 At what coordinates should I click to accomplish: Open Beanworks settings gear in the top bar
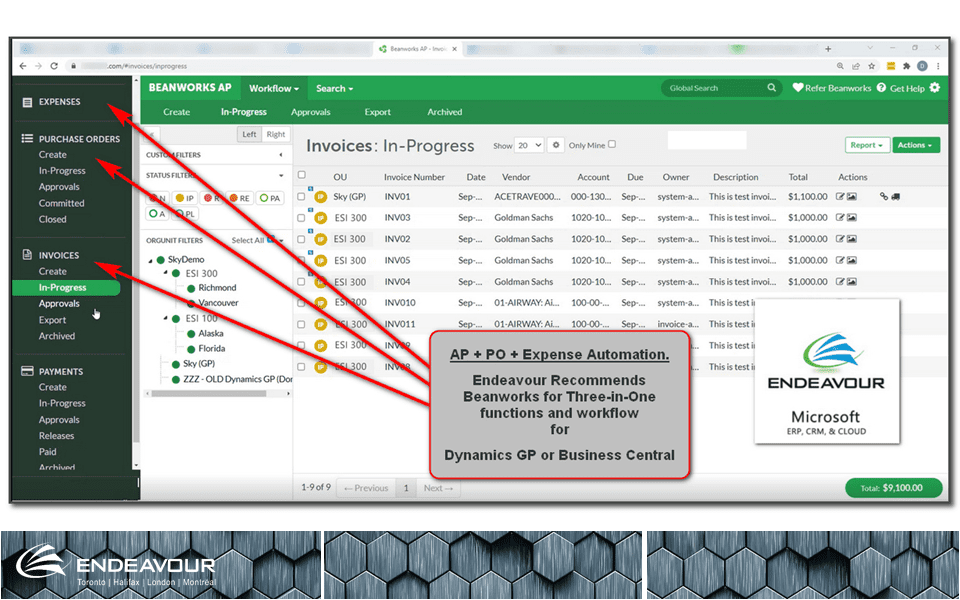pyautogui.click(x=934, y=88)
